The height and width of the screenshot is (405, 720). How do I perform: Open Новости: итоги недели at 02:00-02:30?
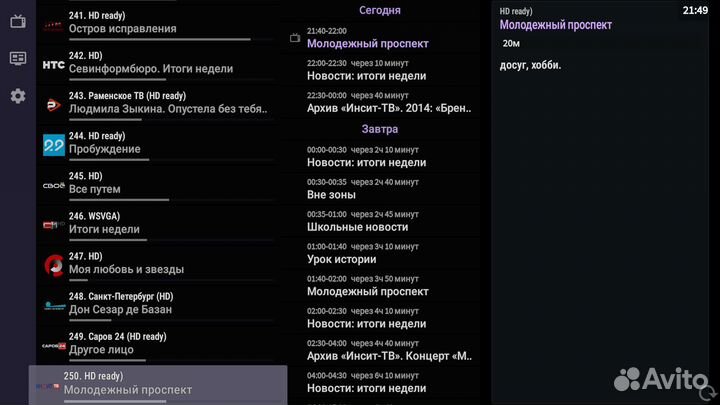pyautogui.click(x=381, y=318)
